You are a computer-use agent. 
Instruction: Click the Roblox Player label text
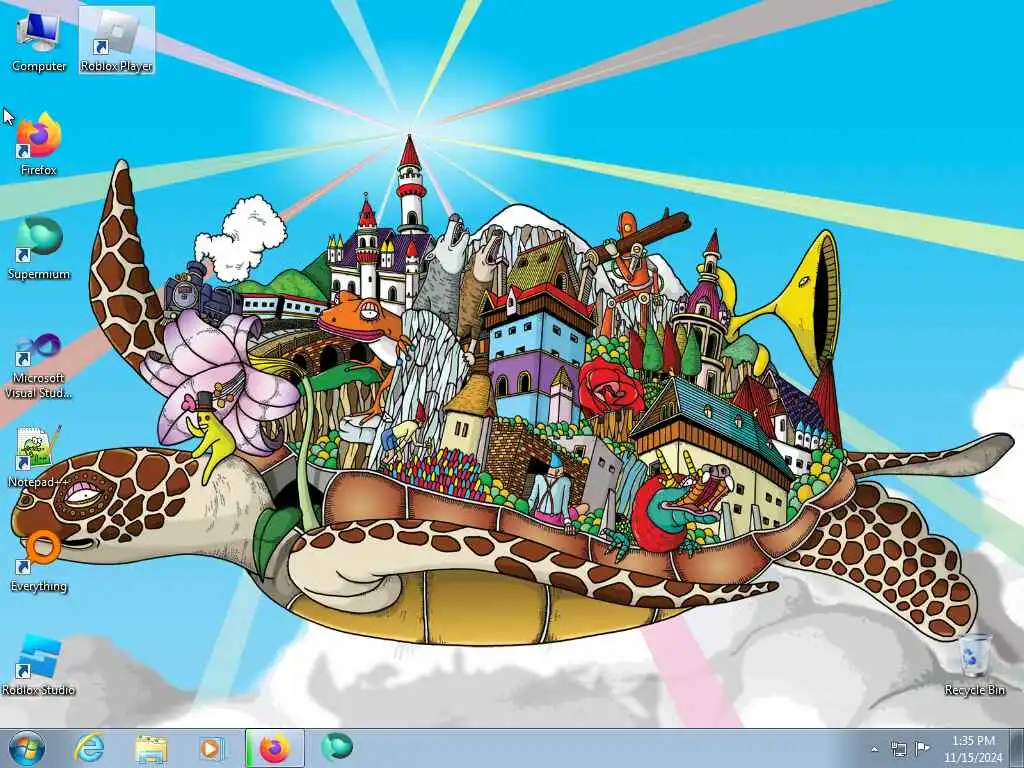click(x=117, y=66)
